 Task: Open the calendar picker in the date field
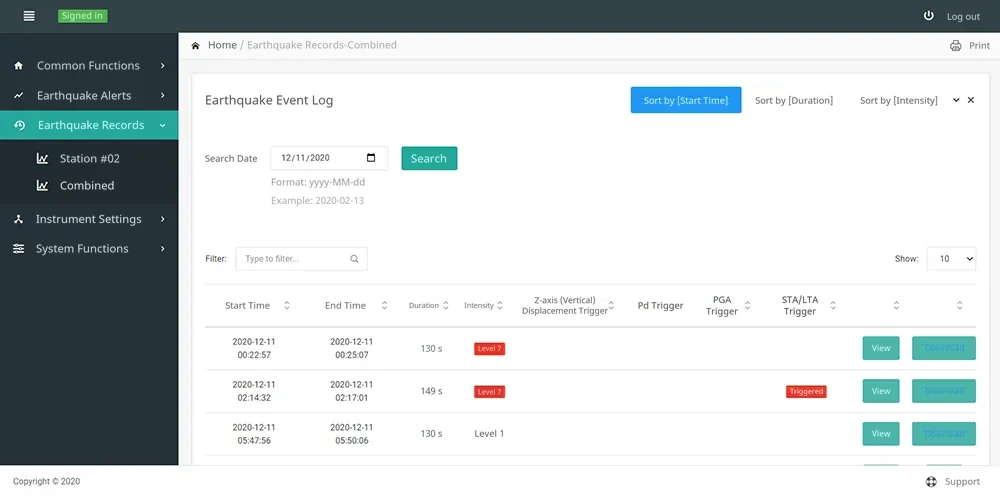pos(371,158)
